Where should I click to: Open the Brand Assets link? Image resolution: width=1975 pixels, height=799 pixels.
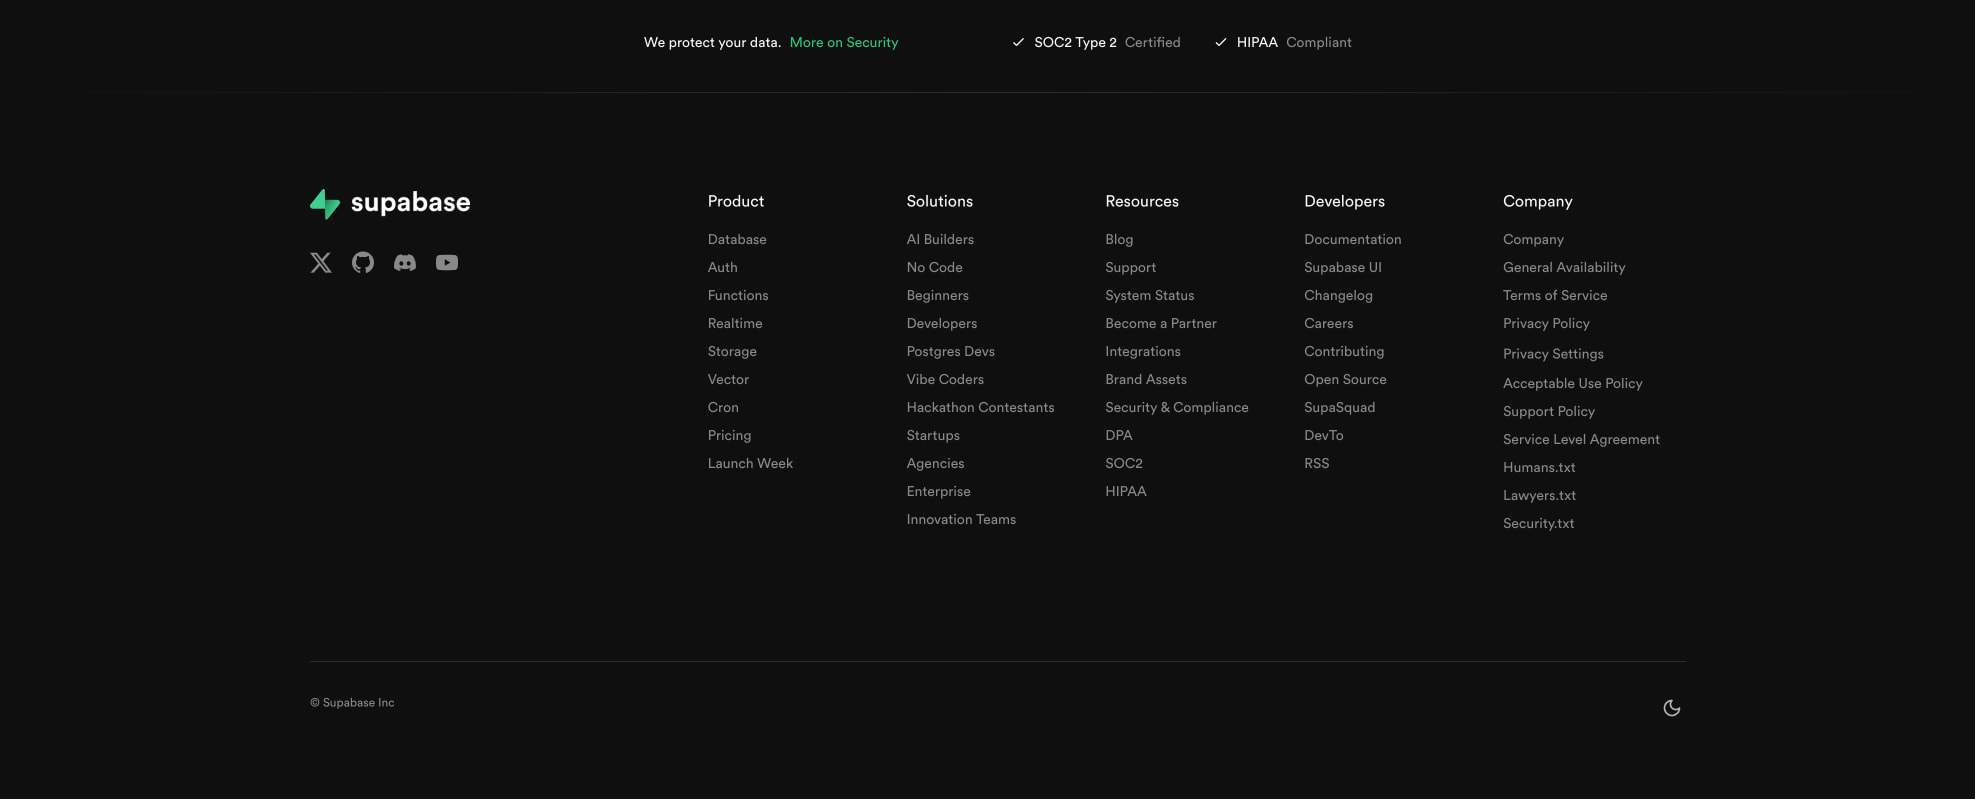coord(1146,379)
